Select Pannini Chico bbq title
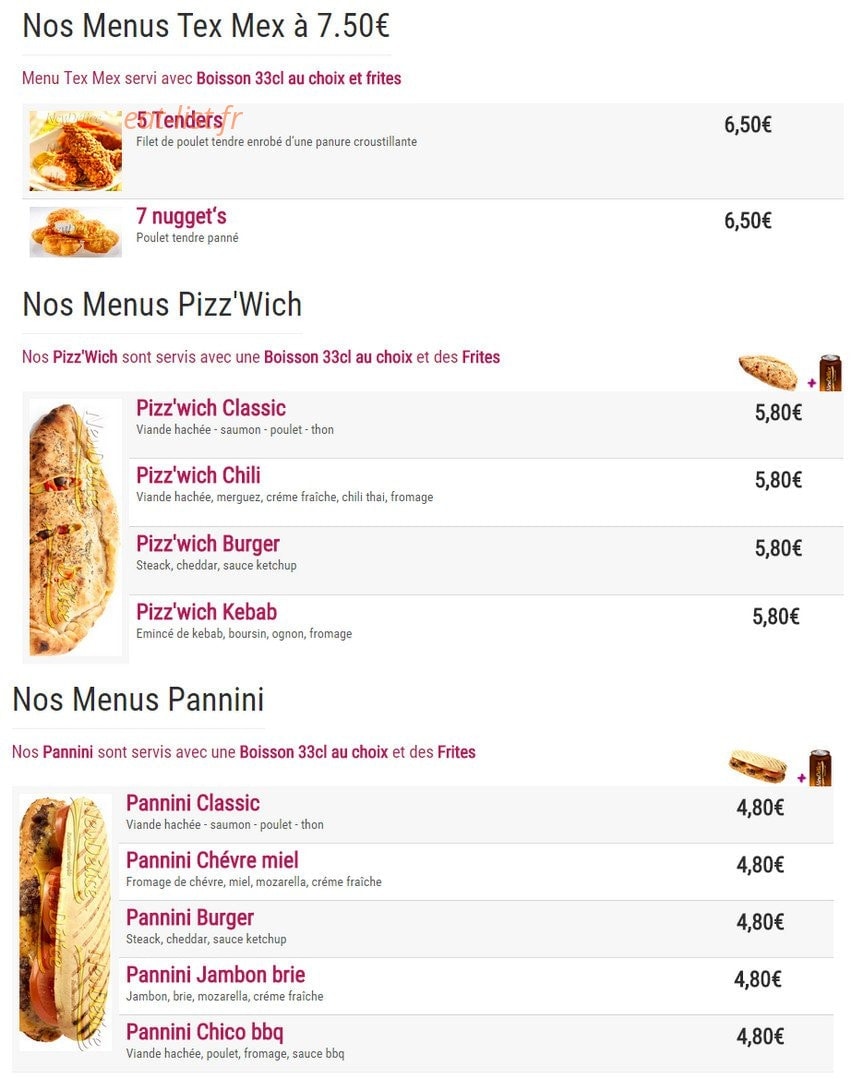 204,1032
